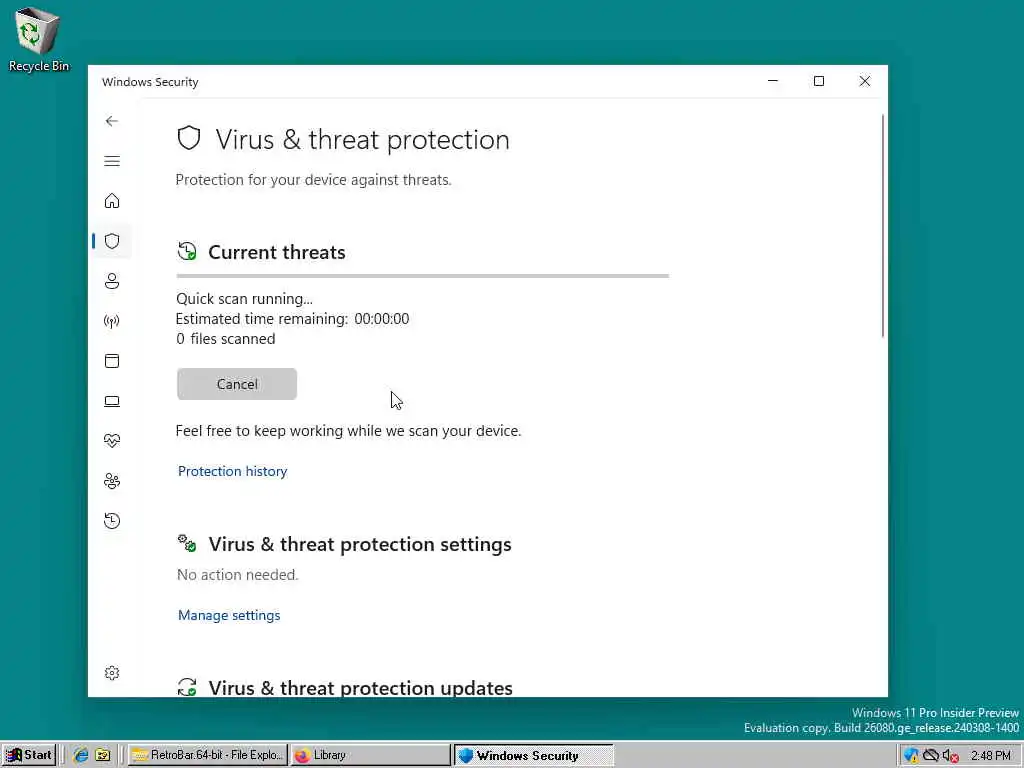
Task: Open Settings gear in sidebar
Action: [x=112, y=673]
